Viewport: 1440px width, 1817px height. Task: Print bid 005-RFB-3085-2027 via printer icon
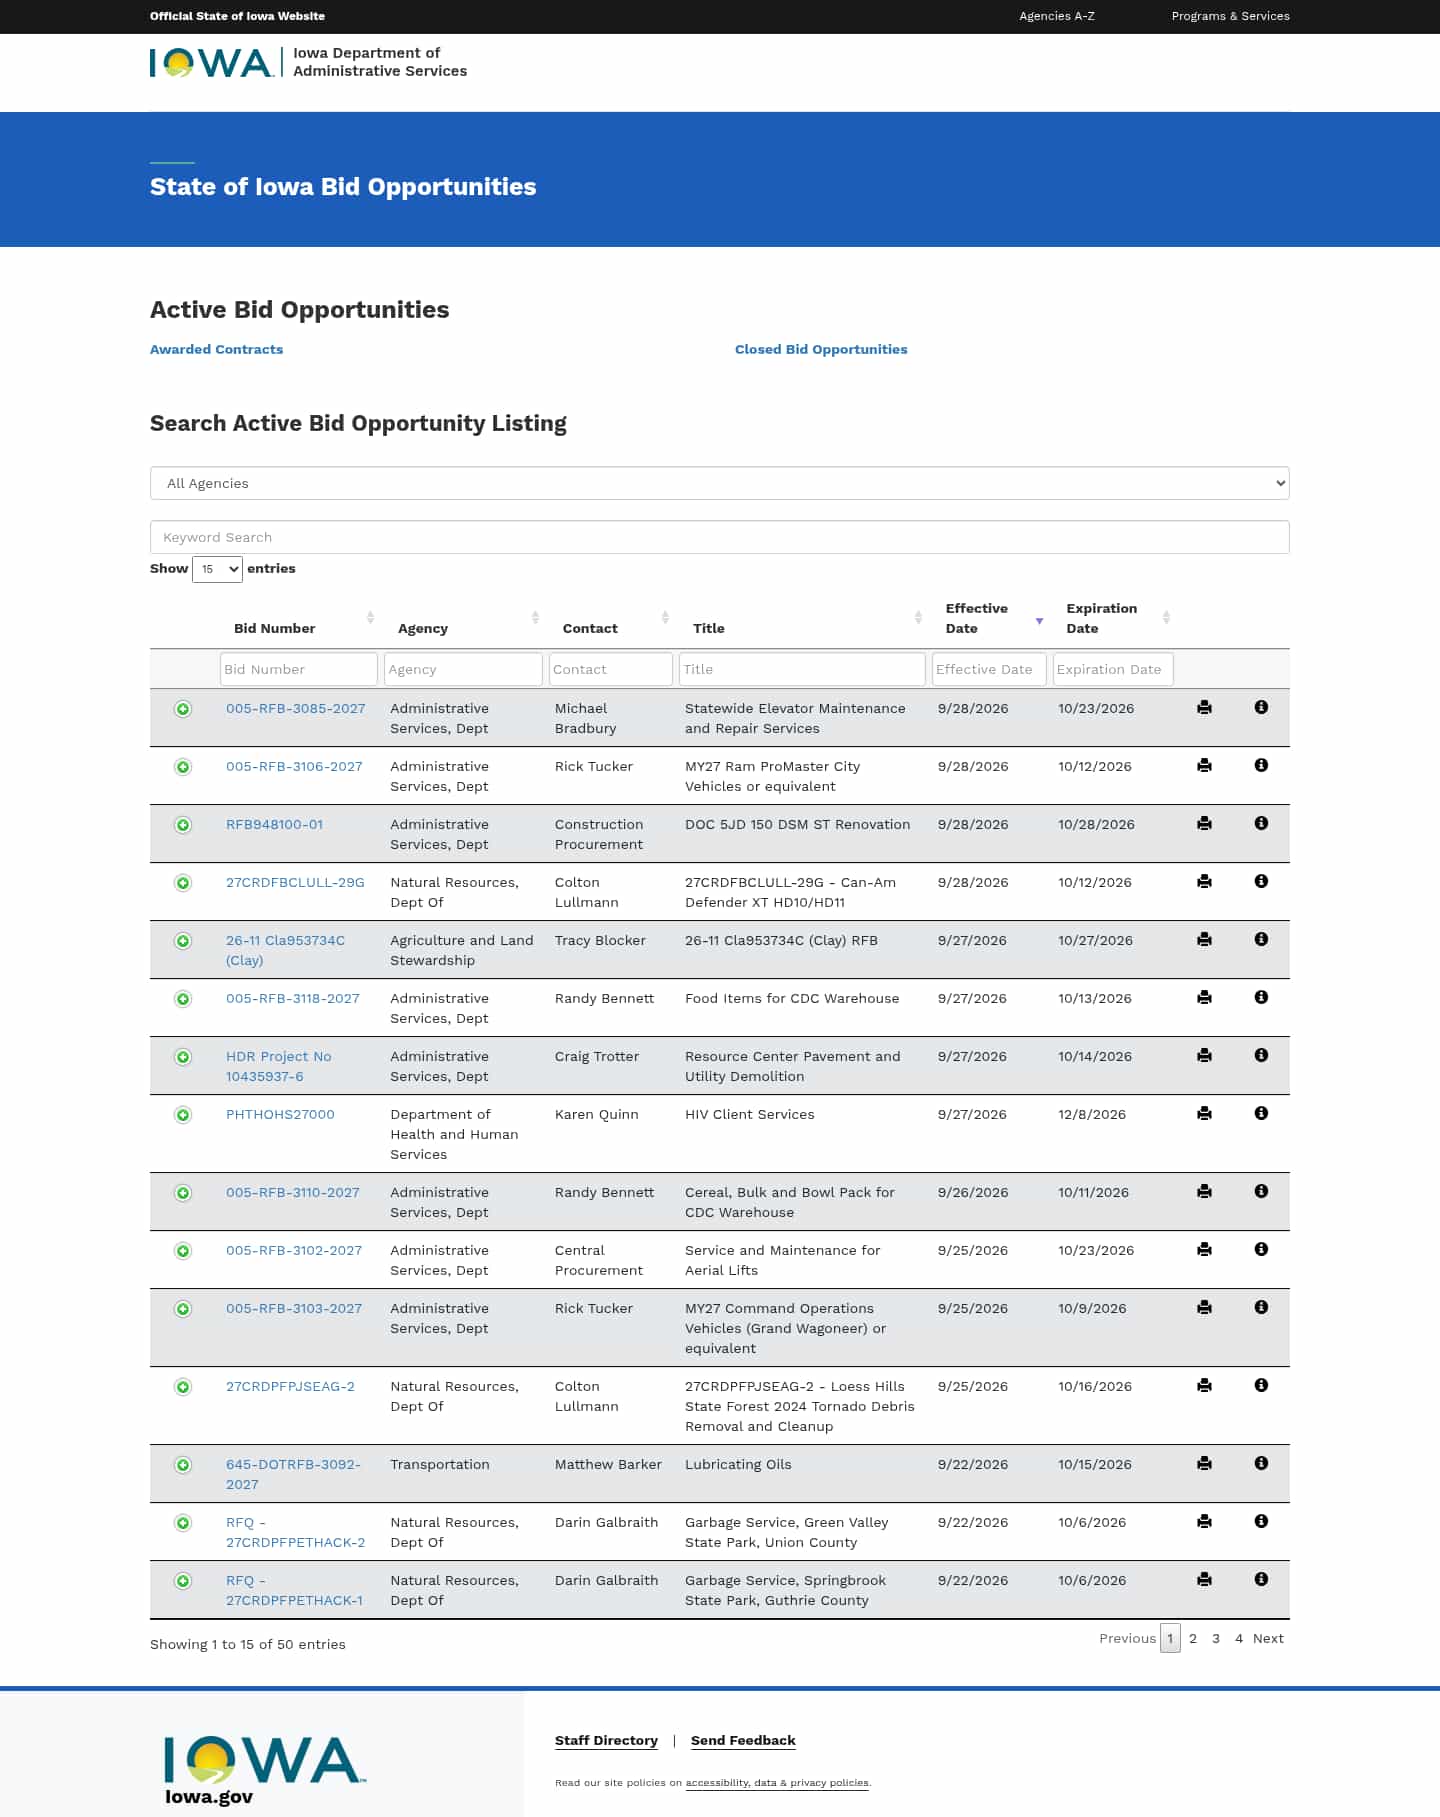[x=1204, y=708]
